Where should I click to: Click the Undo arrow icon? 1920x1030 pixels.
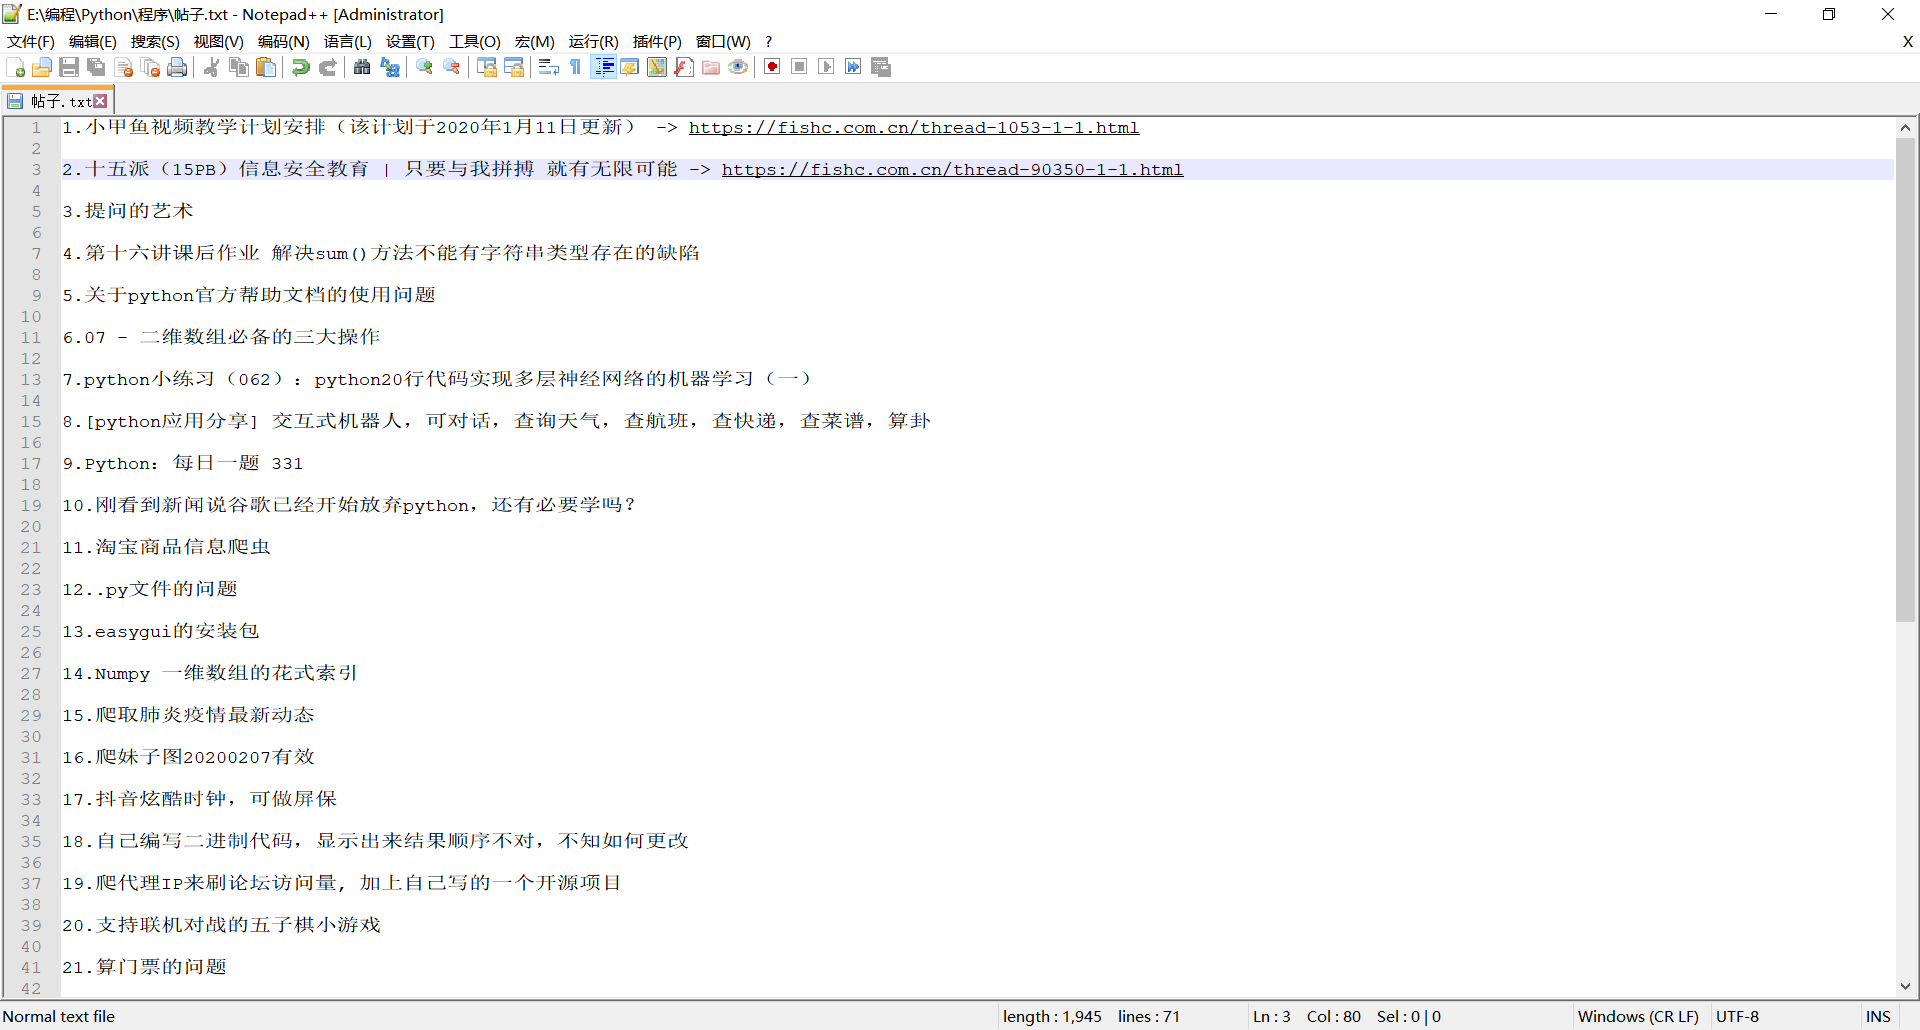pos(300,67)
